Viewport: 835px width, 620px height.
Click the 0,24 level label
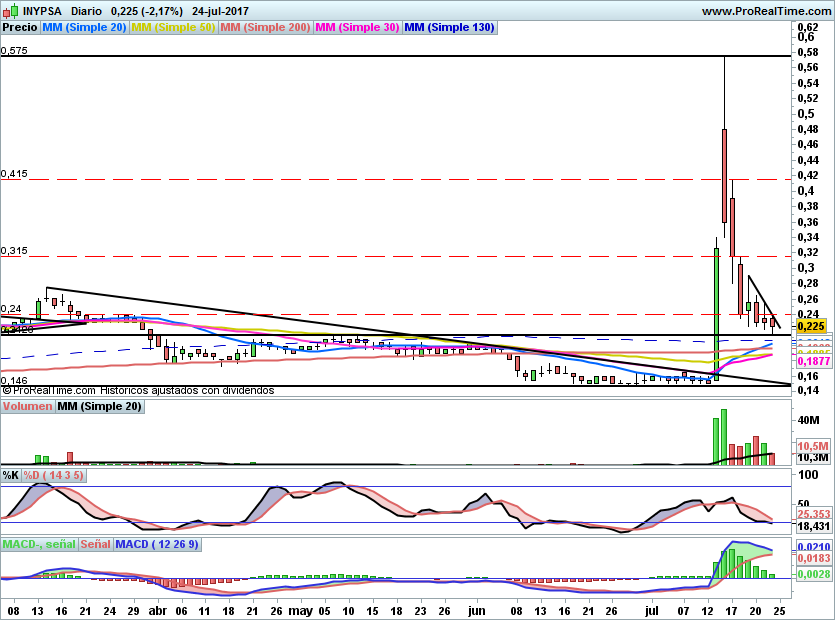11,309
